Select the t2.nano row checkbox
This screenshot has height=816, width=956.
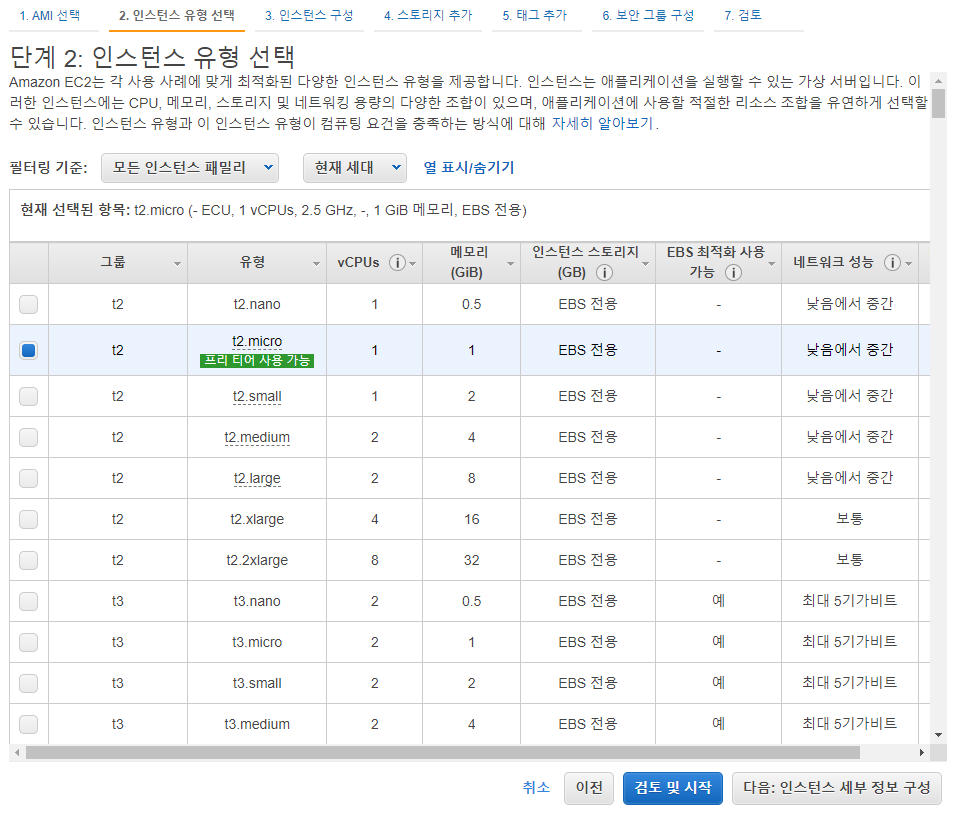[x=29, y=304]
